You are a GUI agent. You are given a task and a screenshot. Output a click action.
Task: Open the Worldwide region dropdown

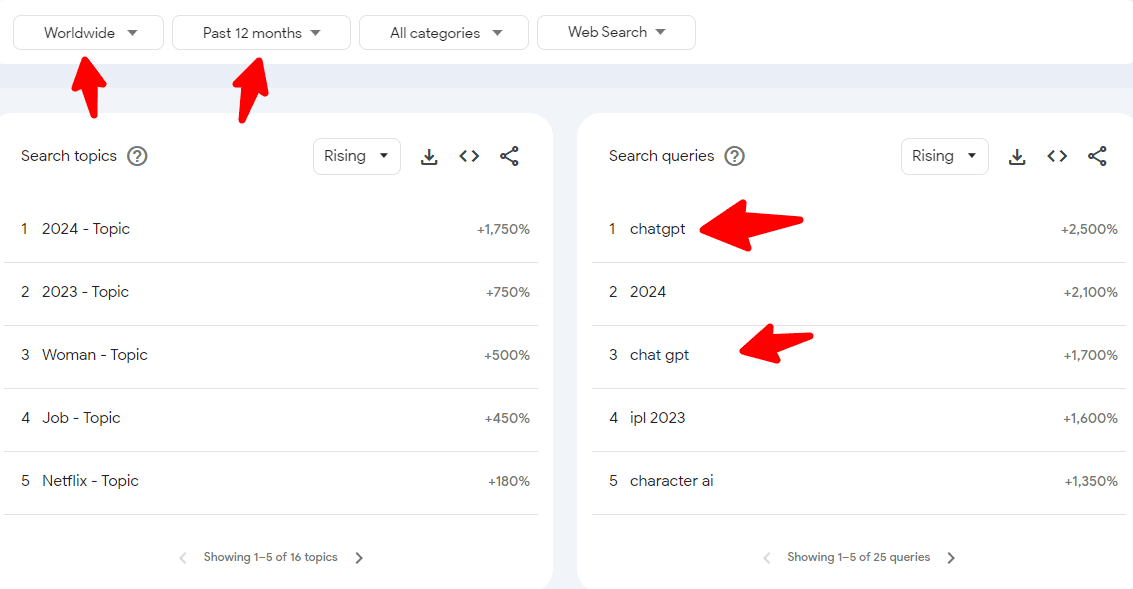(88, 32)
